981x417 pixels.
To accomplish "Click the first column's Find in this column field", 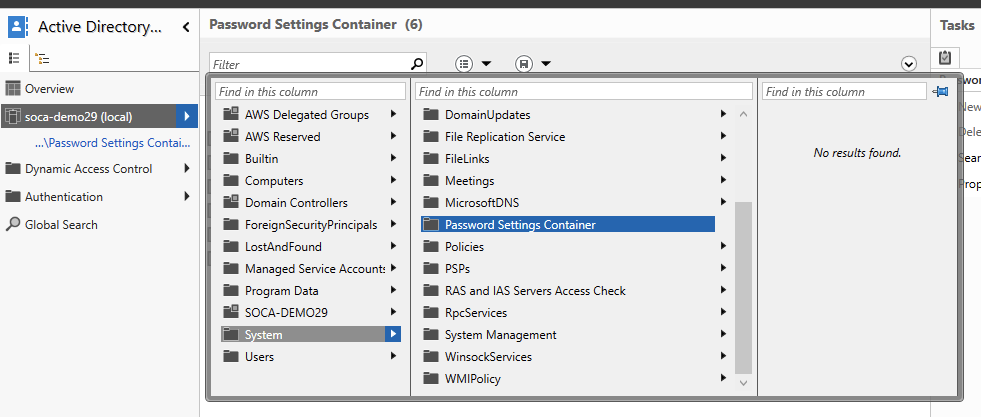I will coord(311,92).
